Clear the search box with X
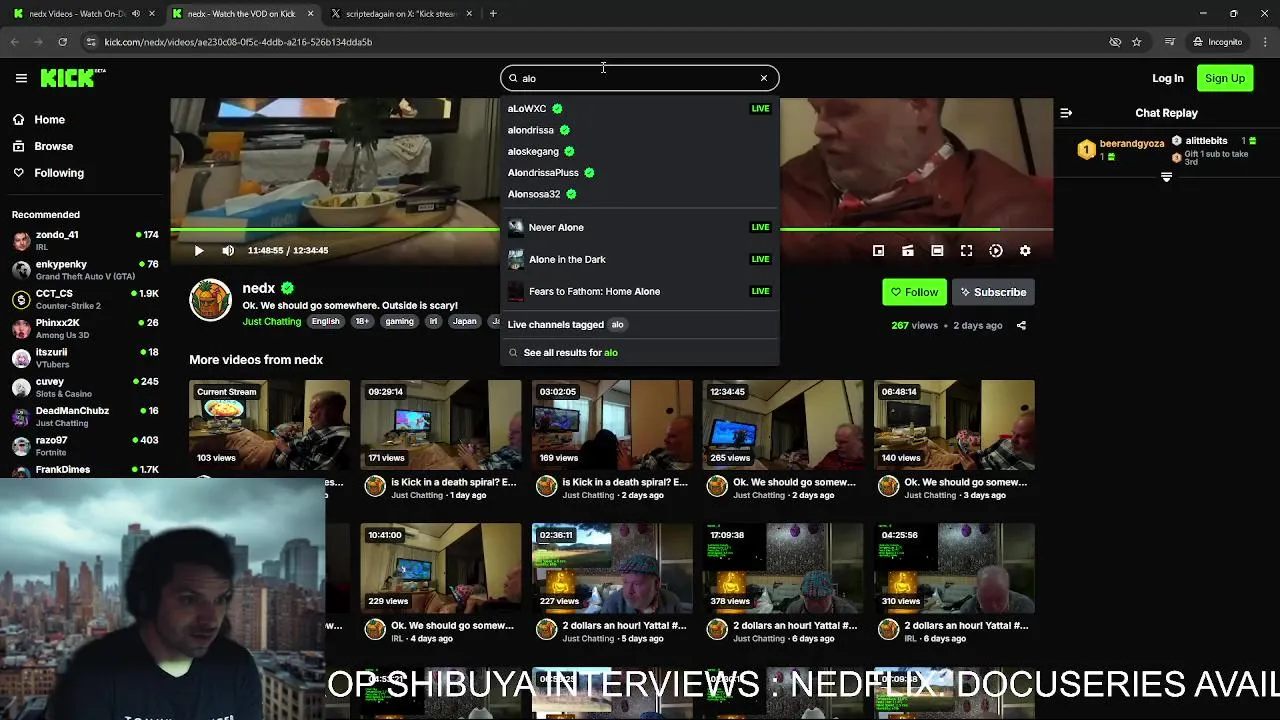 pos(764,78)
